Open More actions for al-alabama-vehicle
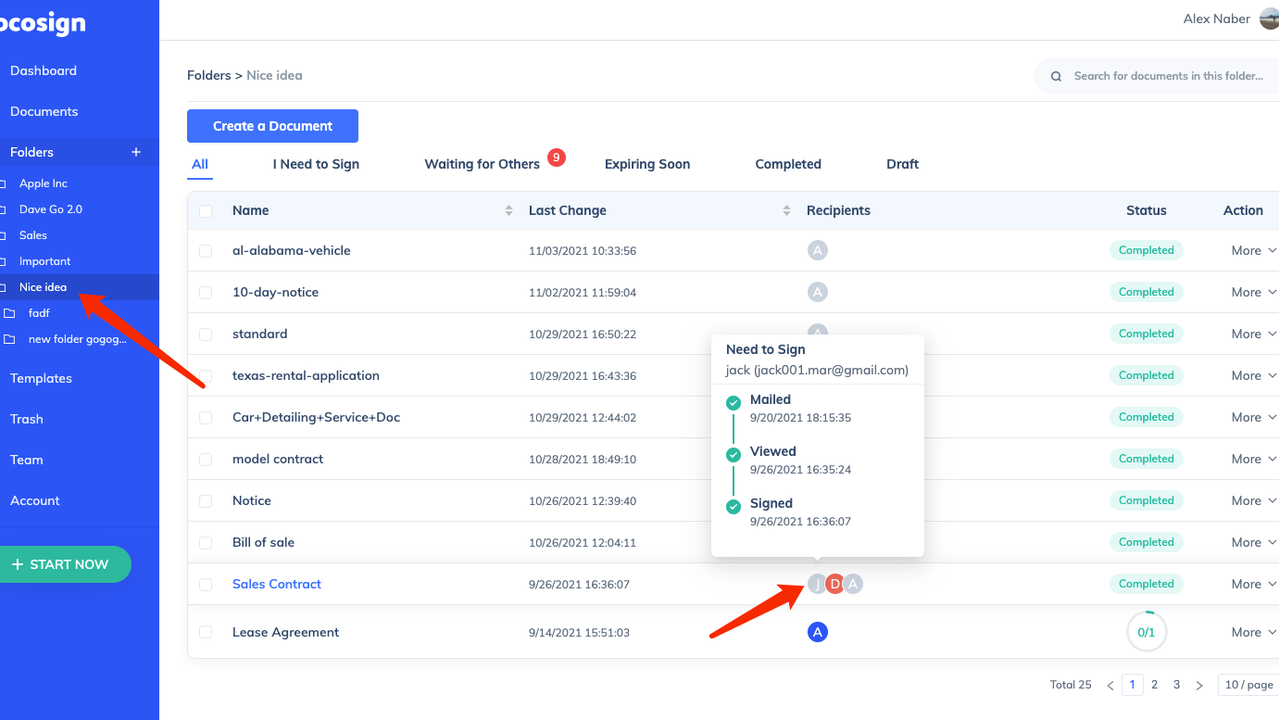This screenshot has width=1279, height=720. (x=1253, y=251)
